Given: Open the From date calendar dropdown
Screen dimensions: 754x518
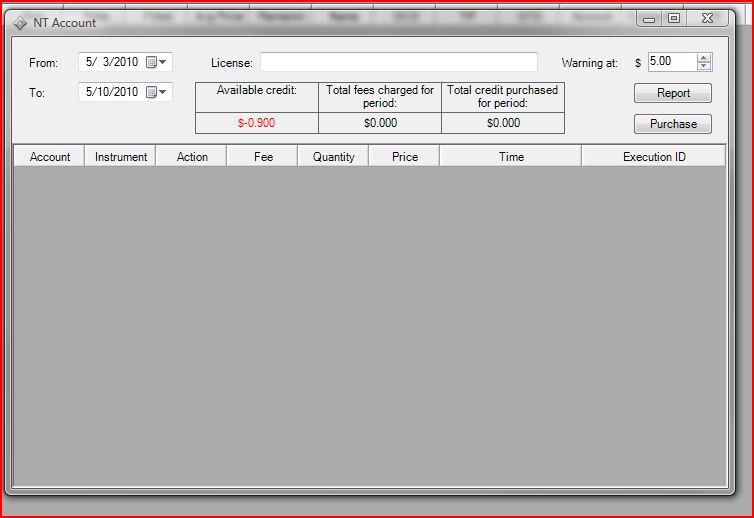Looking at the screenshot, I should 157,62.
